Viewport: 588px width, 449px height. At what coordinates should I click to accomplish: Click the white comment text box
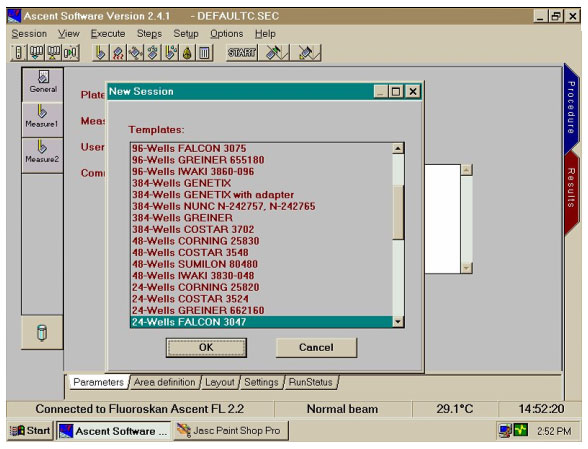tap(442, 219)
